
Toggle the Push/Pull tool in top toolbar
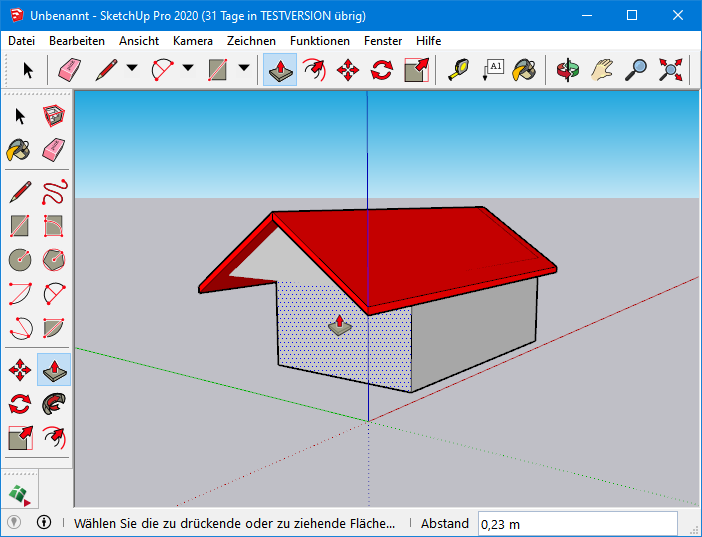(280, 70)
